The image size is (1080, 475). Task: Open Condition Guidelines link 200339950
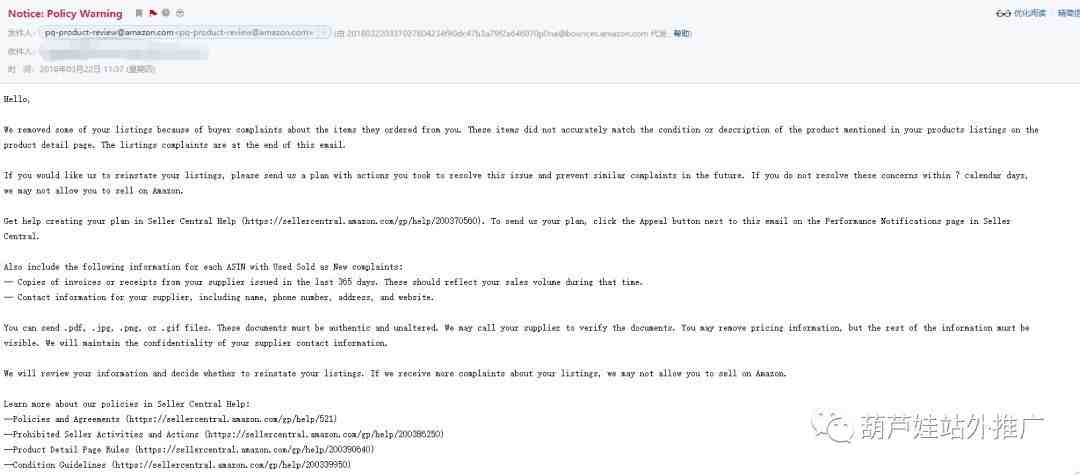coord(231,465)
